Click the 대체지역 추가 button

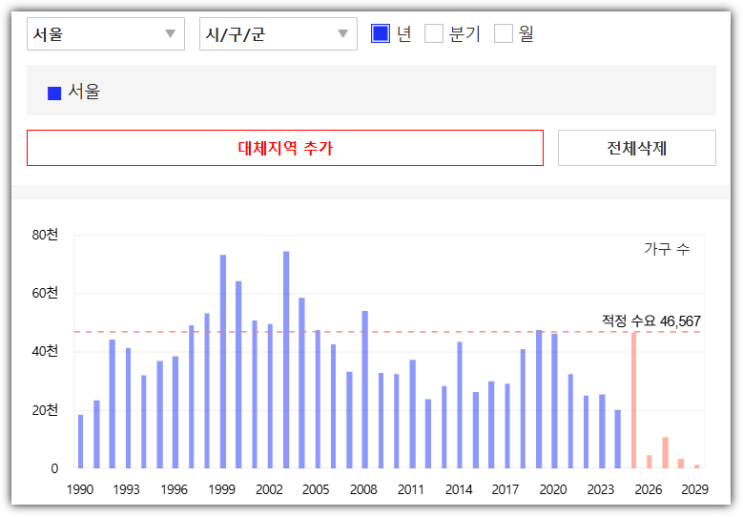[x=285, y=148]
